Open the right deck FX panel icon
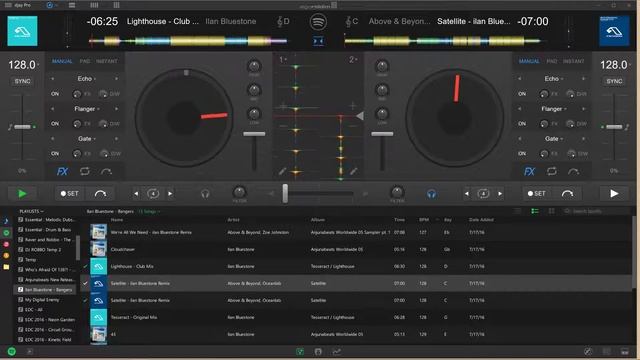The width and height of the screenshot is (640, 360). coord(529,171)
